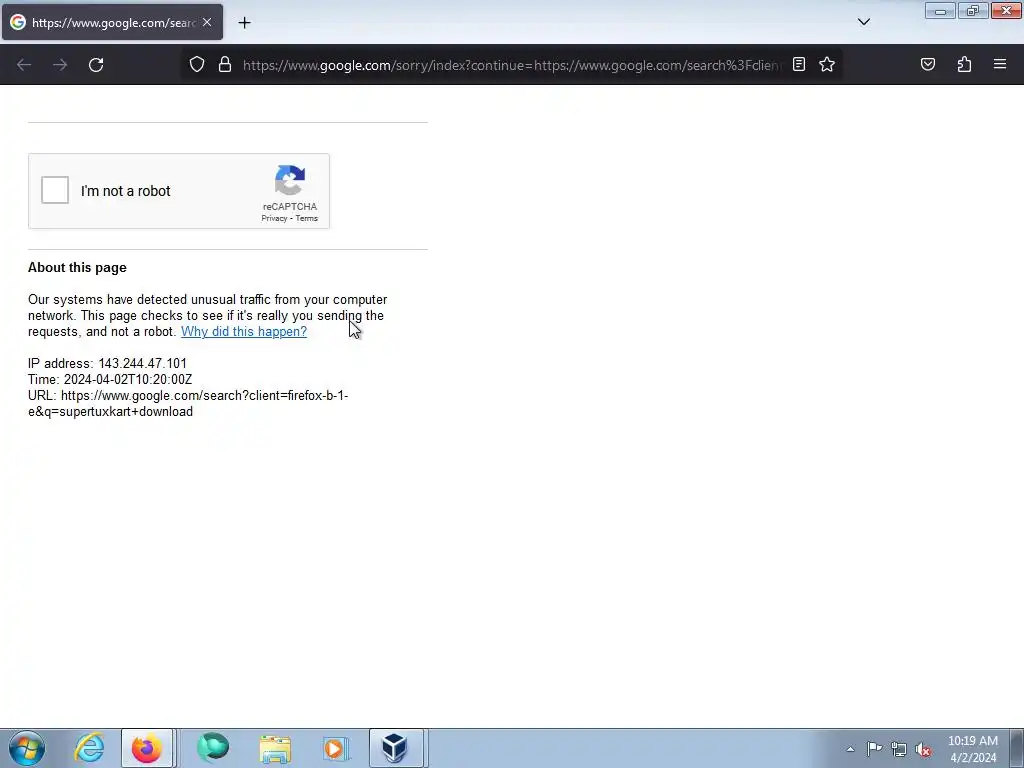Open Windows Media Player from taskbar

[x=336, y=748]
